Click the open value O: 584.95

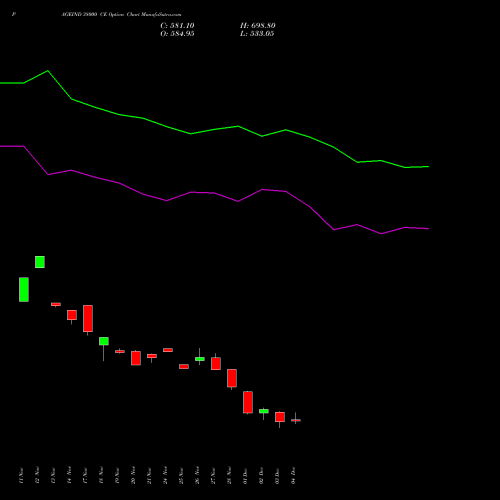(177, 34)
